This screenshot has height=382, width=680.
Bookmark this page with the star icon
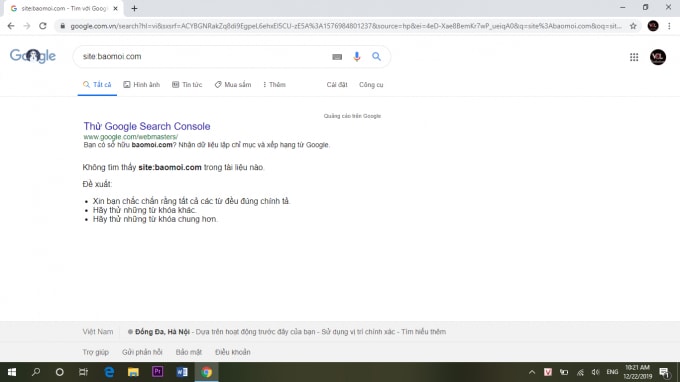tap(633, 26)
